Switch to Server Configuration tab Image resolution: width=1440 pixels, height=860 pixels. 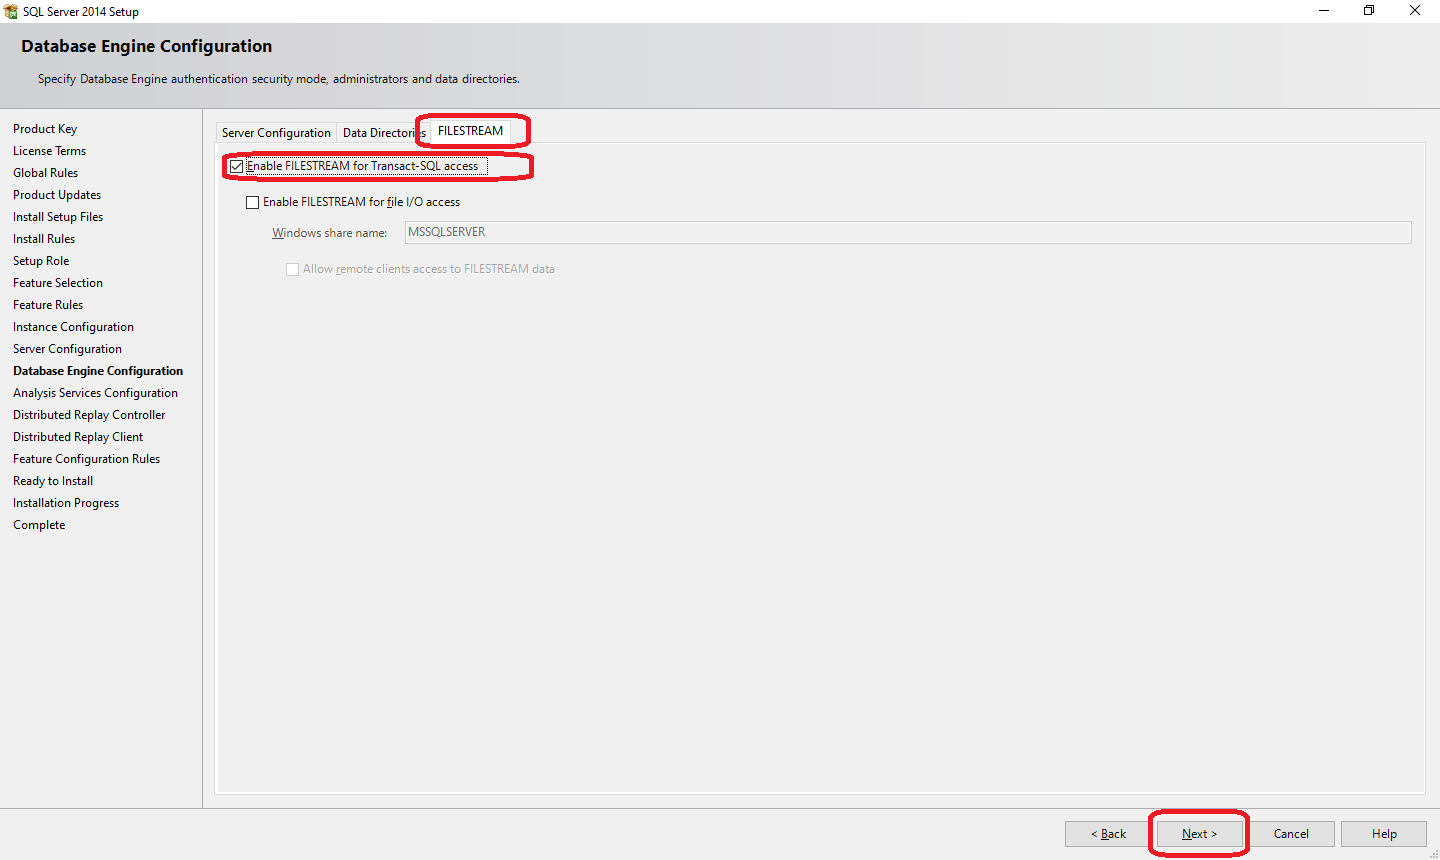pyautogui.click(x=276, y=133)
